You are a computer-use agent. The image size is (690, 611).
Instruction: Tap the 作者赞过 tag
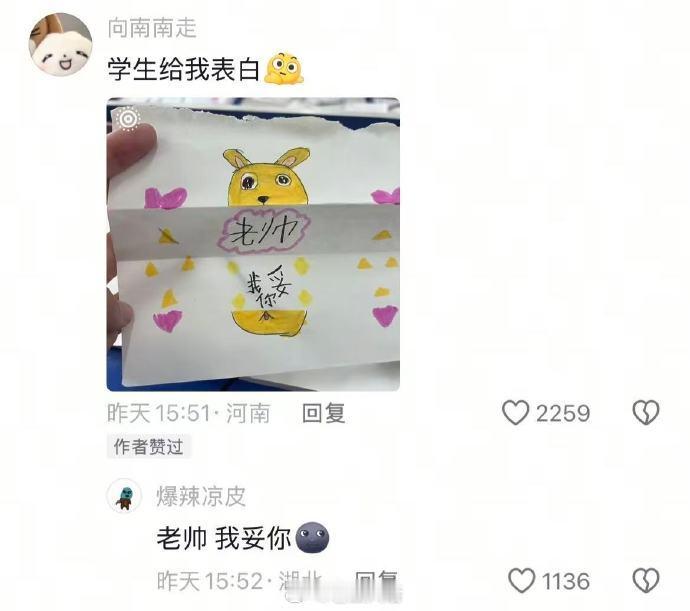click(x=148, y=446)
